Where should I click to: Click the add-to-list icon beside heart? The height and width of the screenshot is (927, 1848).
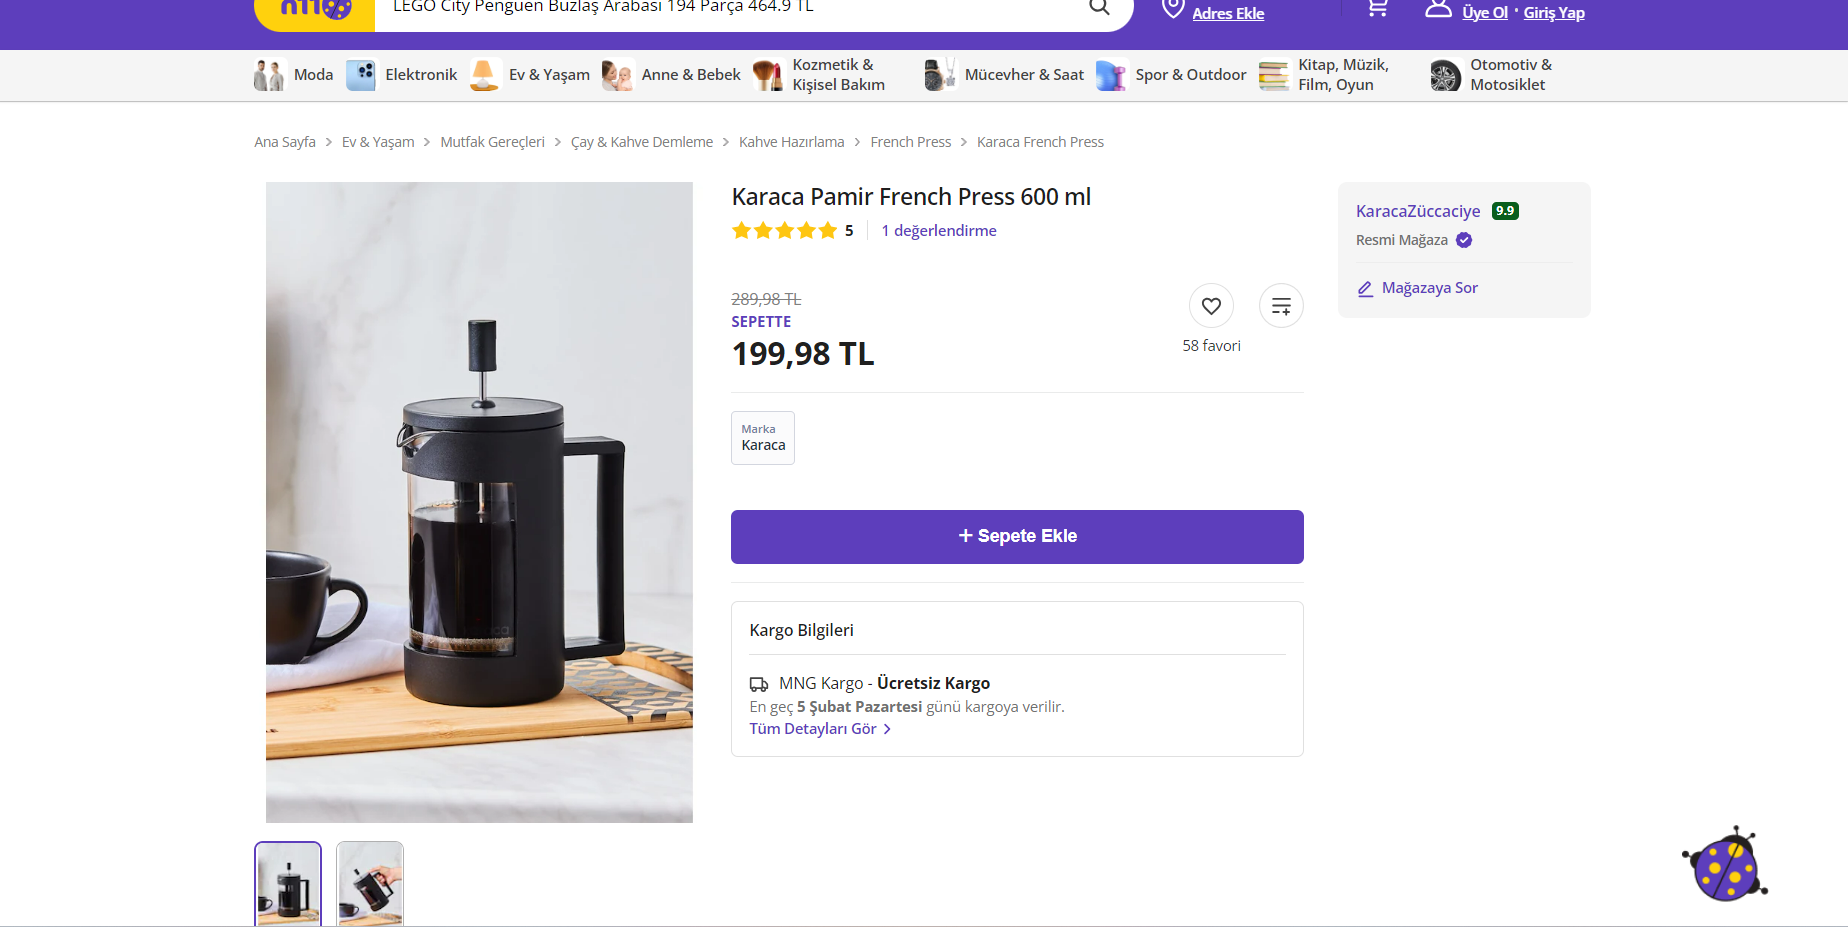click(1281, 306)
